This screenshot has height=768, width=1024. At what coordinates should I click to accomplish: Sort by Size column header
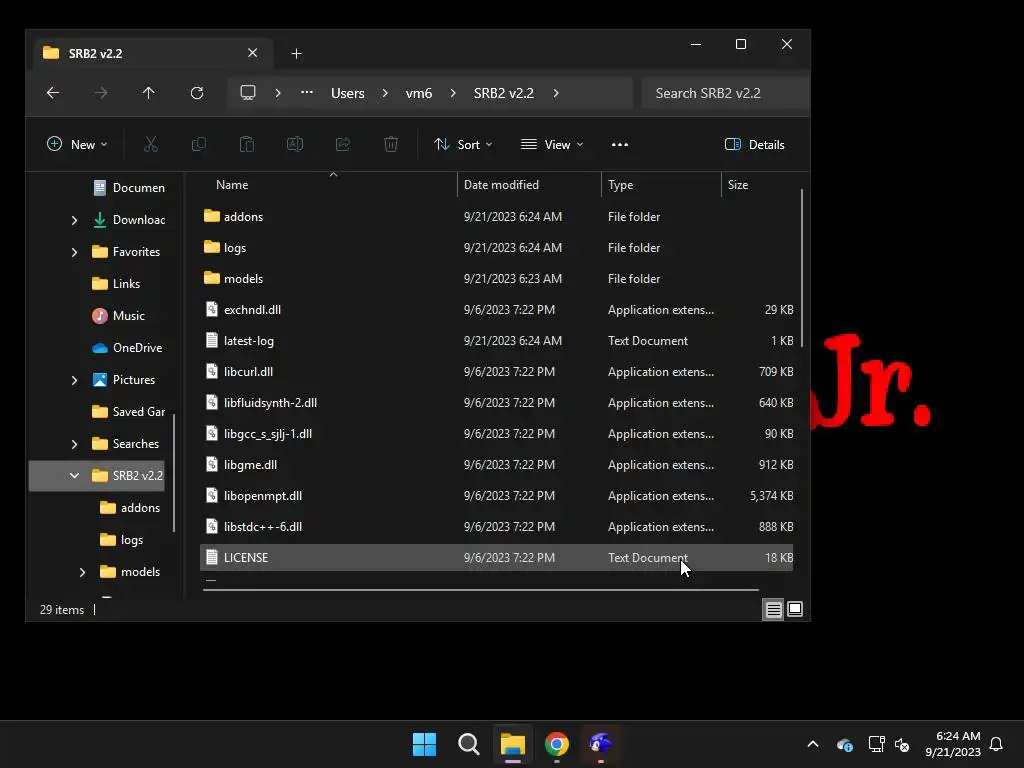pos(760,185)
